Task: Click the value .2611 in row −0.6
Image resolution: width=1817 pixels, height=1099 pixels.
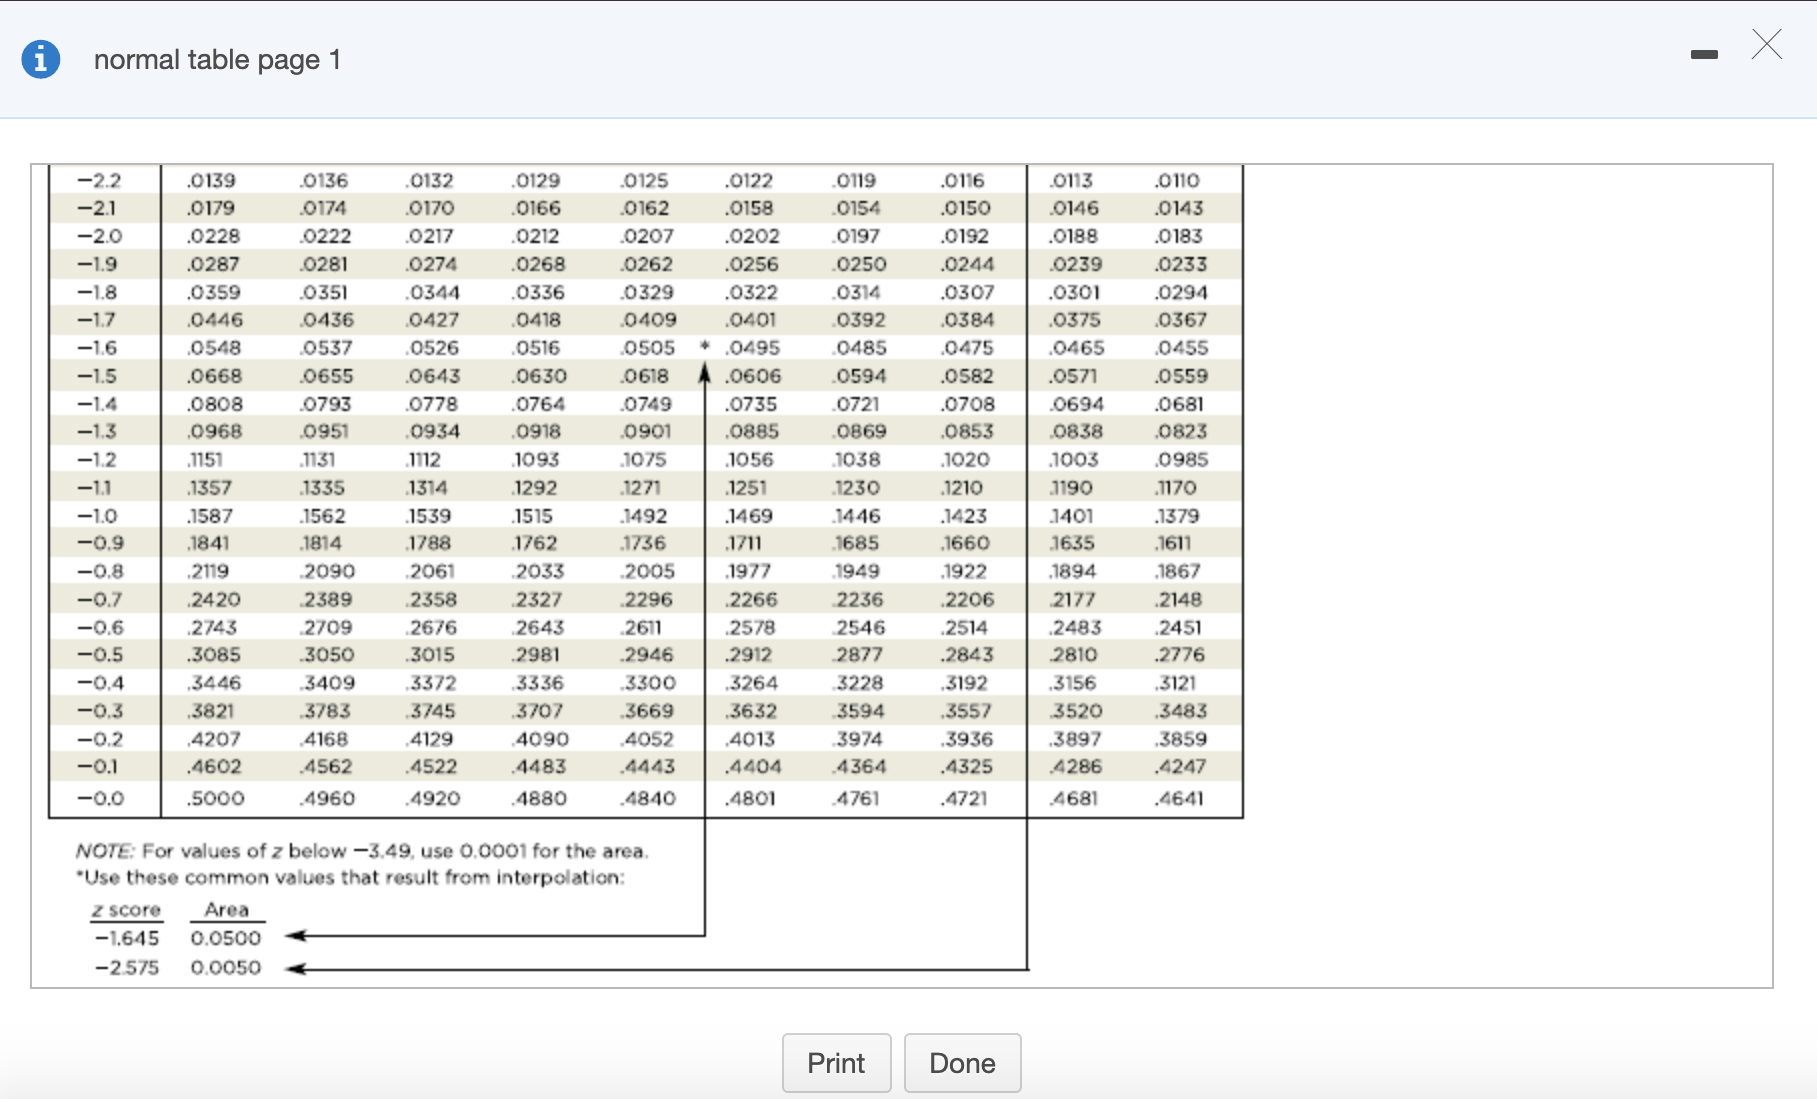Action: (641, 628)
